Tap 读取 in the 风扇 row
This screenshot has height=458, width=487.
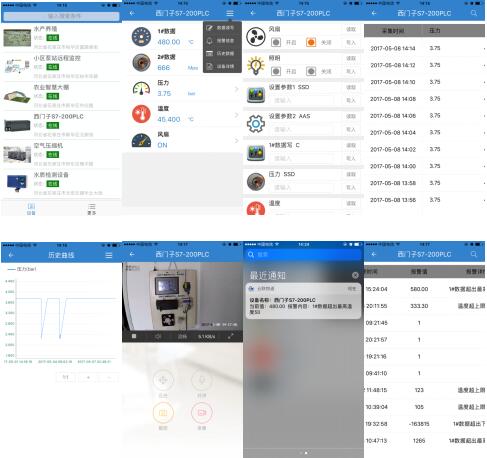click(x=351, y=29)
